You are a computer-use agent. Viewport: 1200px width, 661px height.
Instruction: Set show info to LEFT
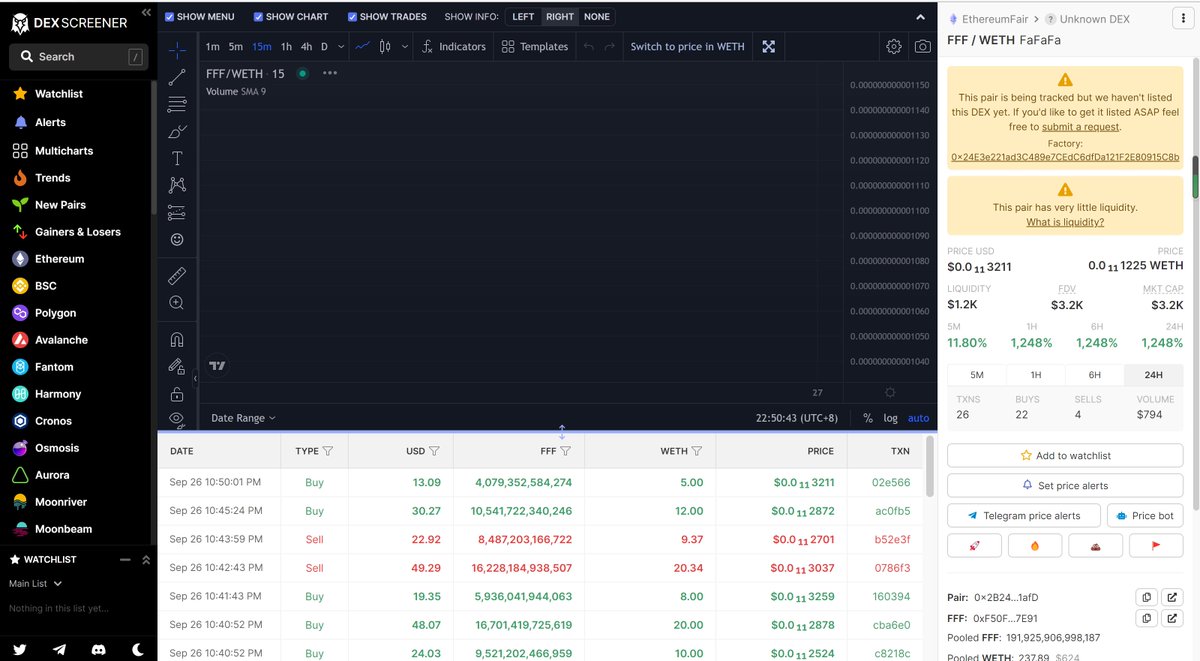523,17
